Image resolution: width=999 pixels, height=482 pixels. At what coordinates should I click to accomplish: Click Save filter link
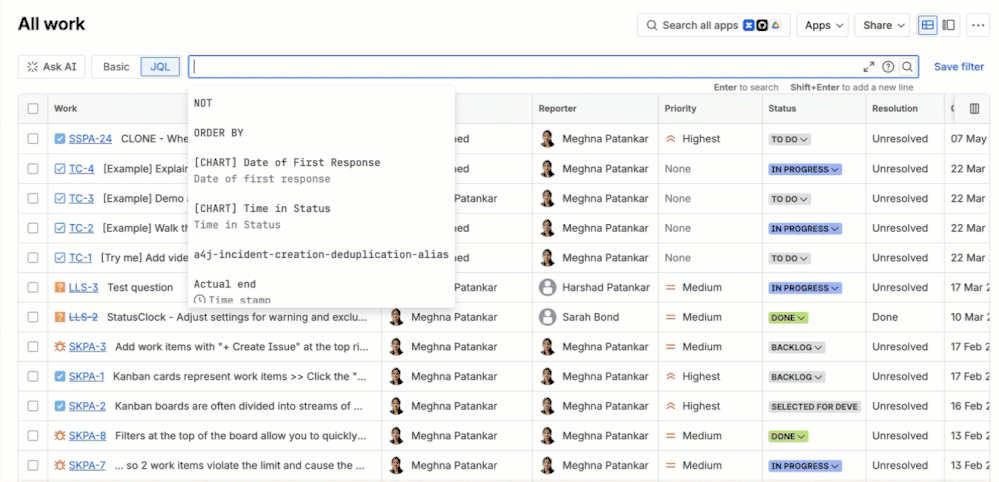point(959,67)
